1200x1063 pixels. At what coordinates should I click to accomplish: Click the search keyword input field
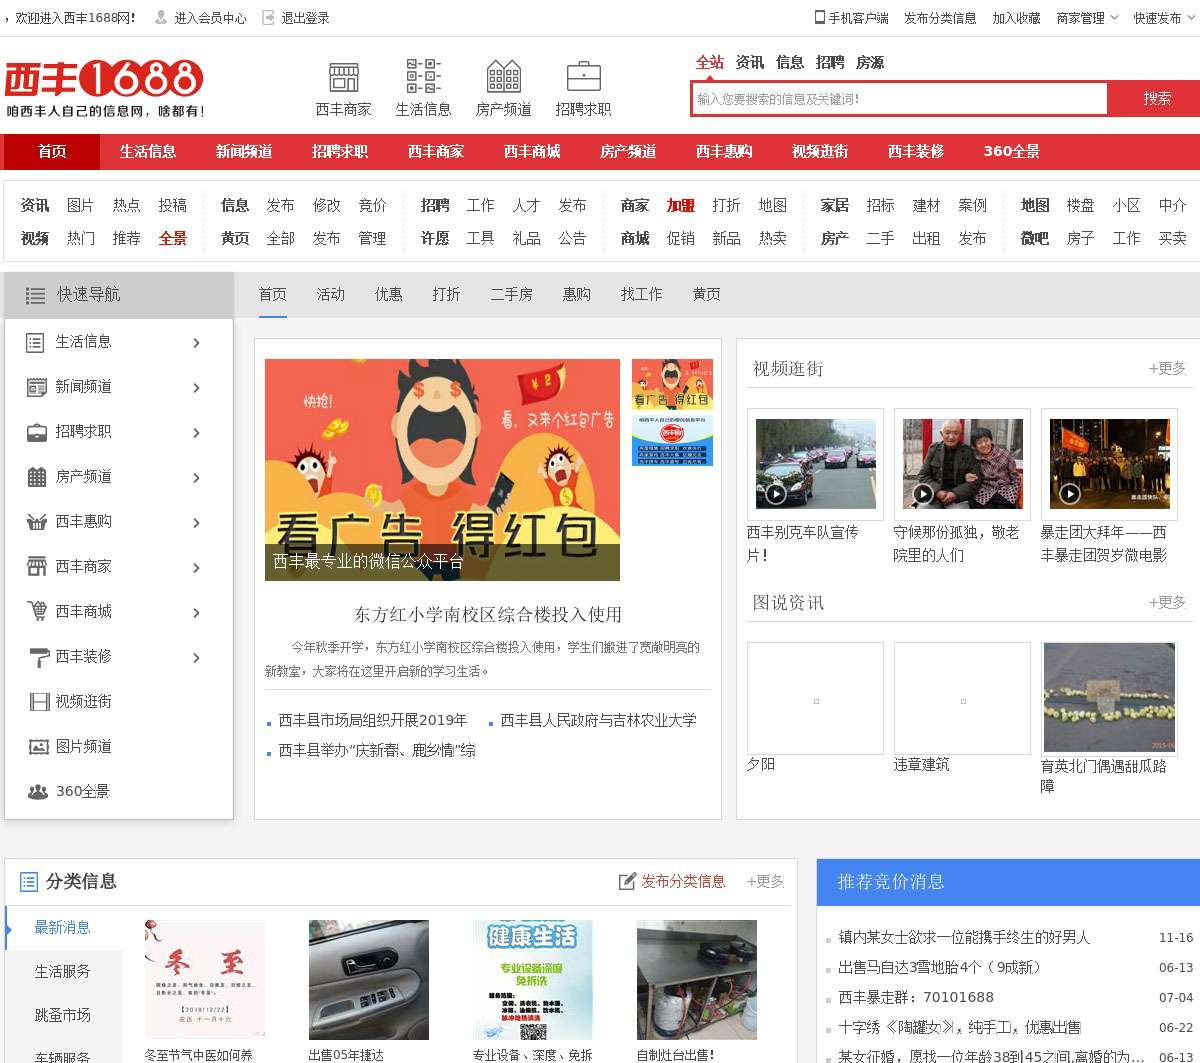pos(899,99)
